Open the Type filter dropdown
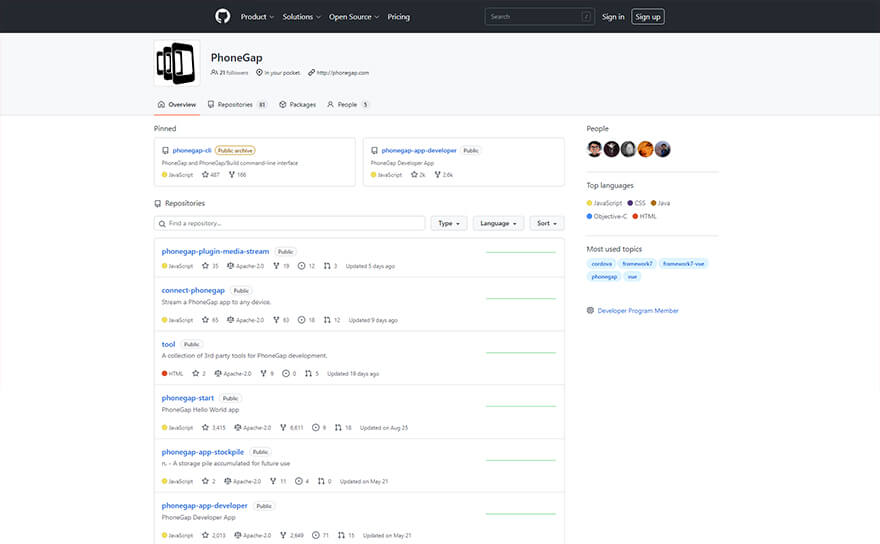The width and height of the screenshot is (880, 544). click(x=449, y=223)
